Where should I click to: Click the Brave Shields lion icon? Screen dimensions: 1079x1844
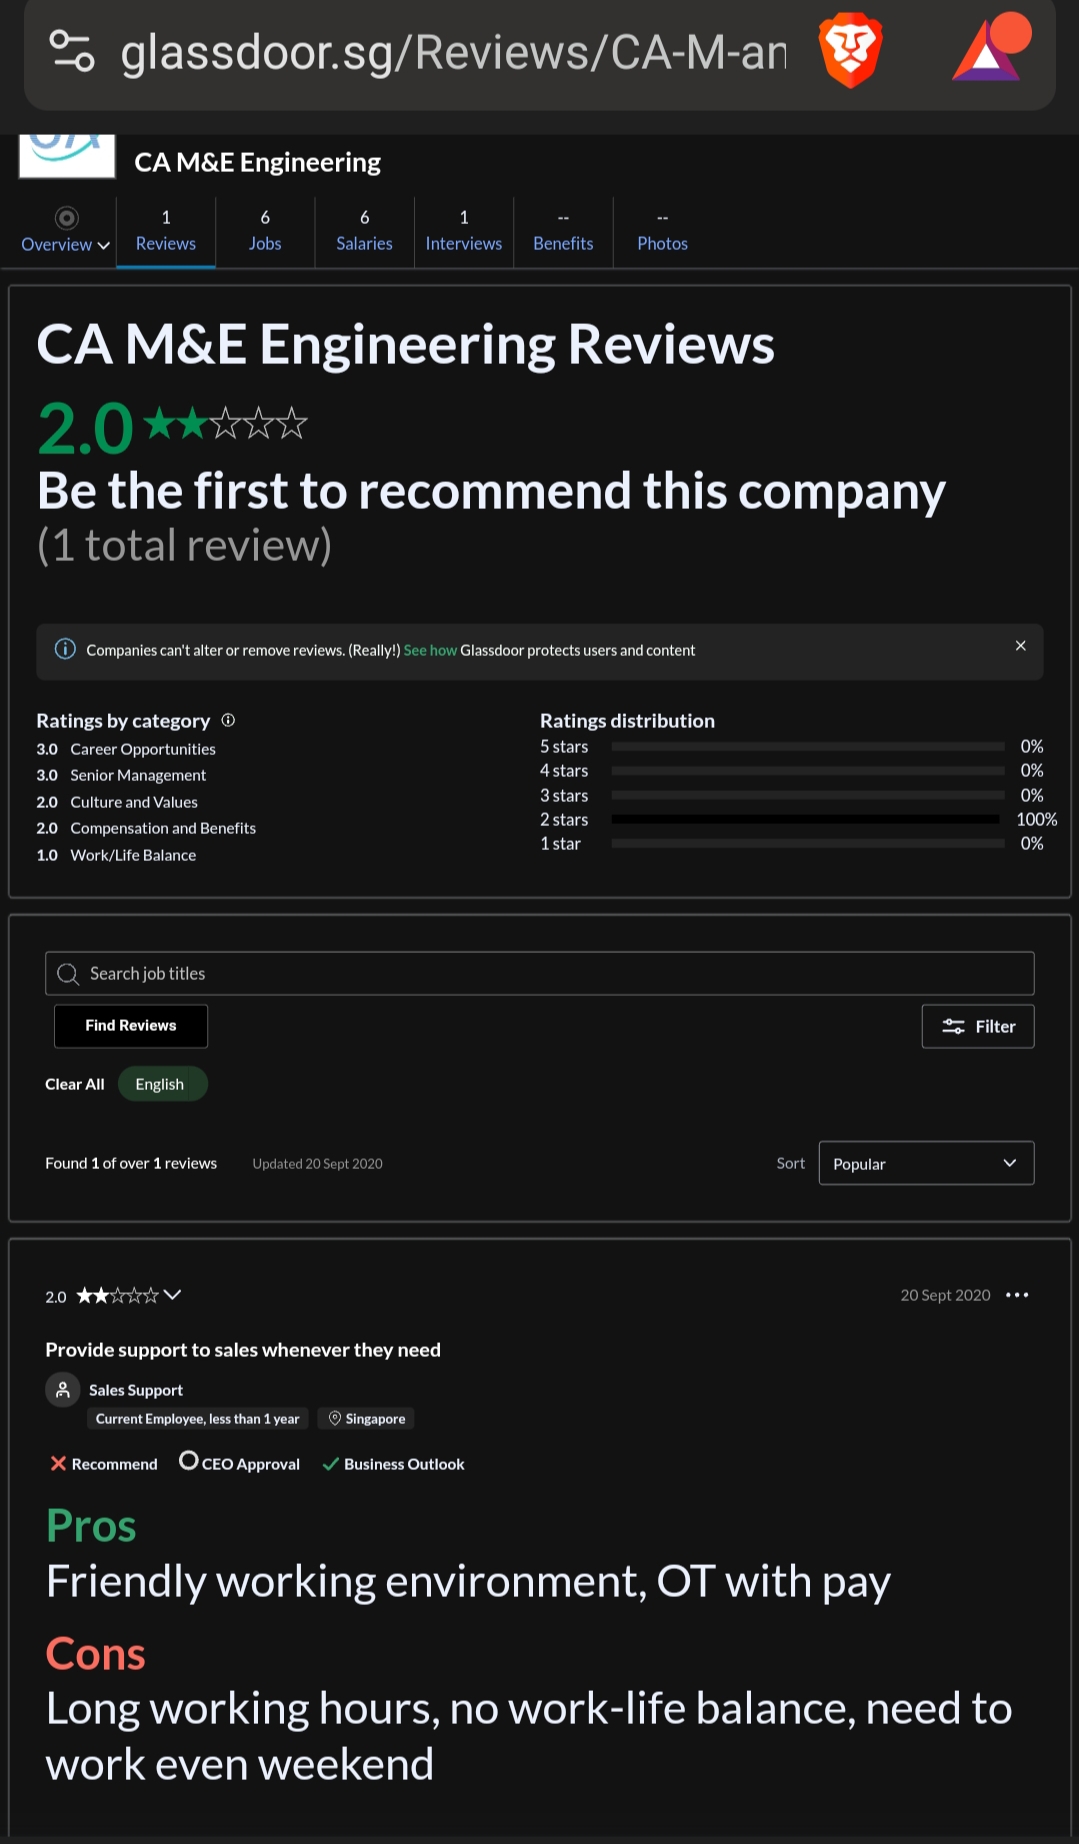pos(850,51)
